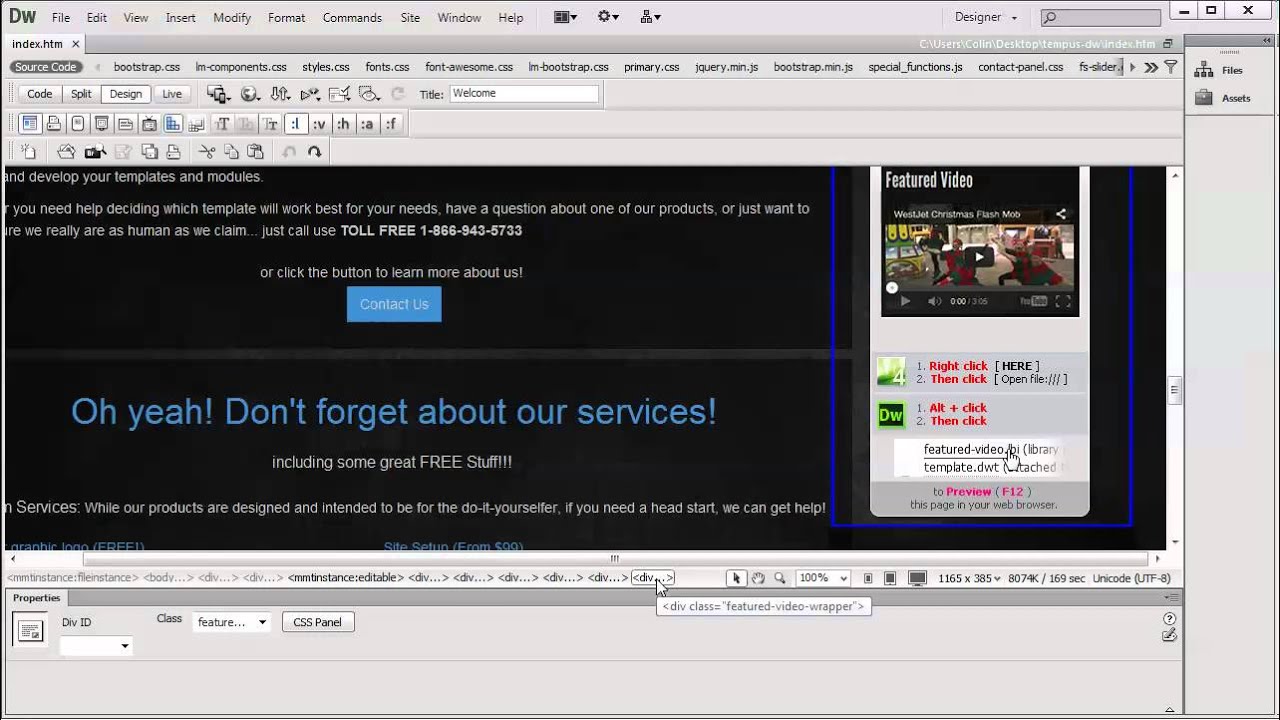Viewport: 1280px width, 720px height.
Task: Click the New document icon
Action: point(28,152)
